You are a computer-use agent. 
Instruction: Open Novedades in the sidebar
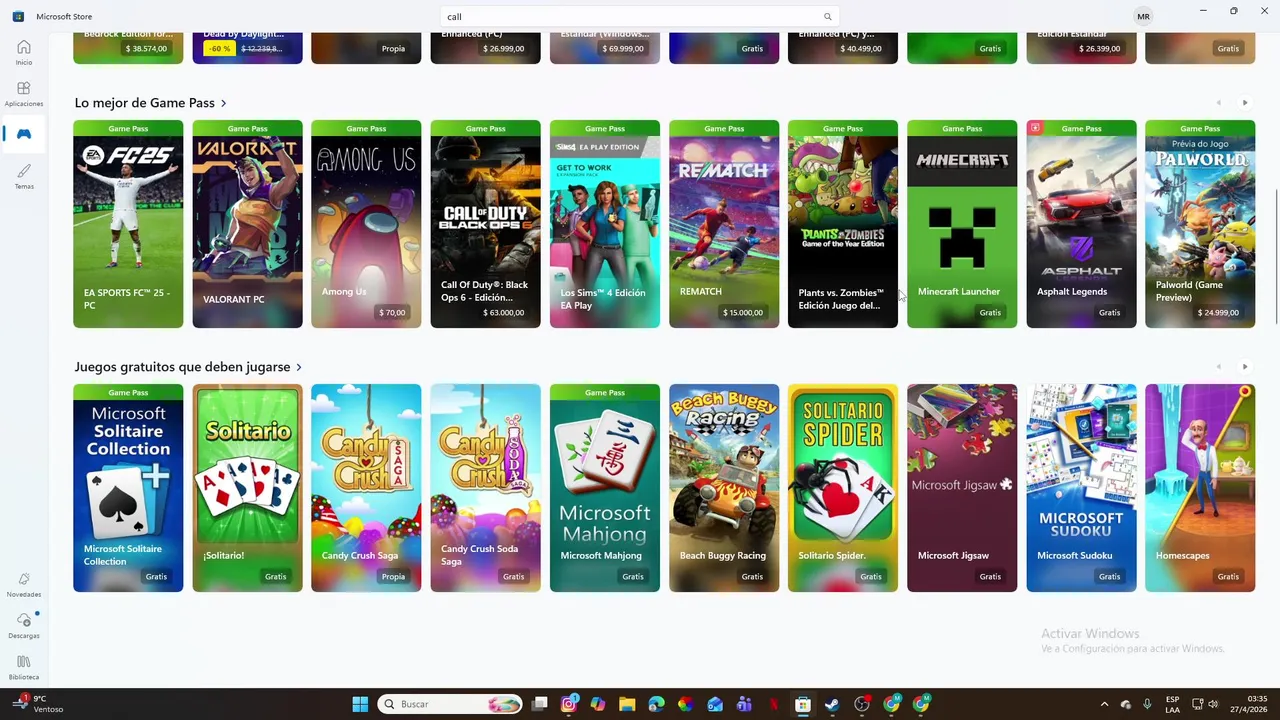click(23, 585)
